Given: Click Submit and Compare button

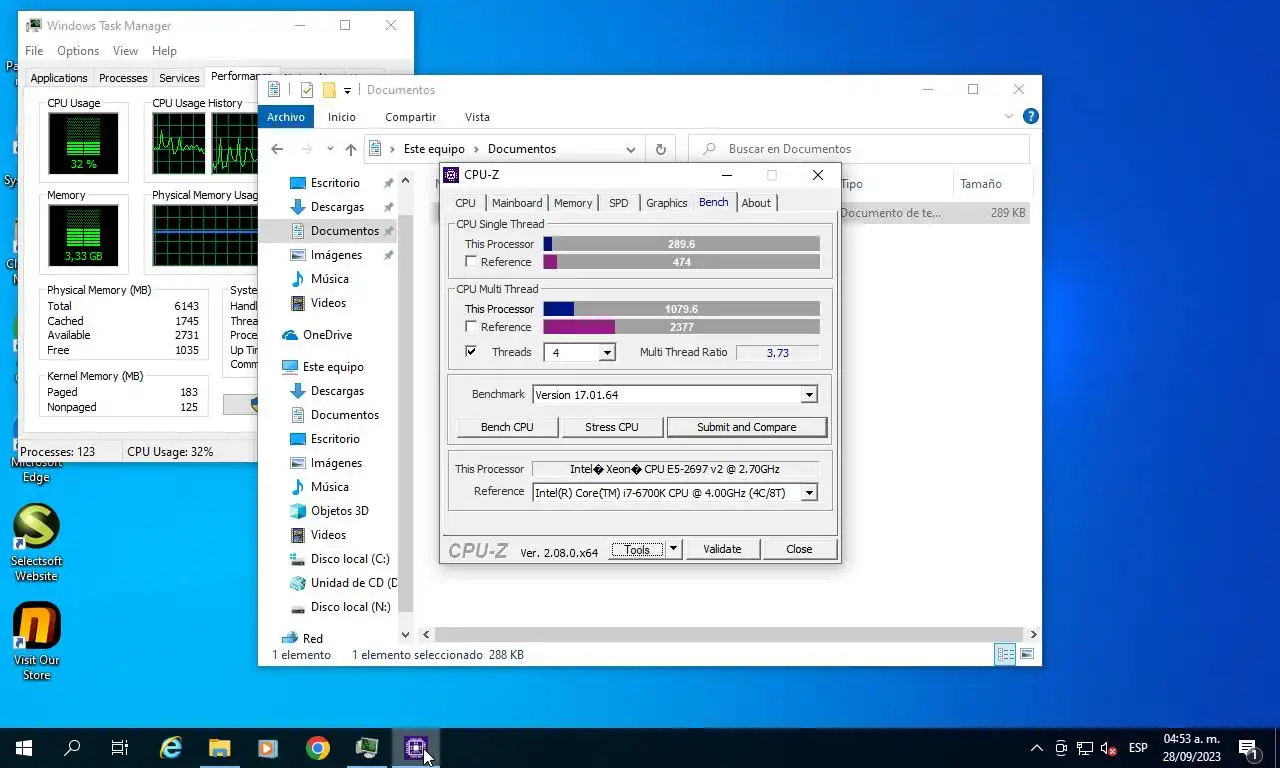Looking at the screenshot, I should click(x=747, y=427).
